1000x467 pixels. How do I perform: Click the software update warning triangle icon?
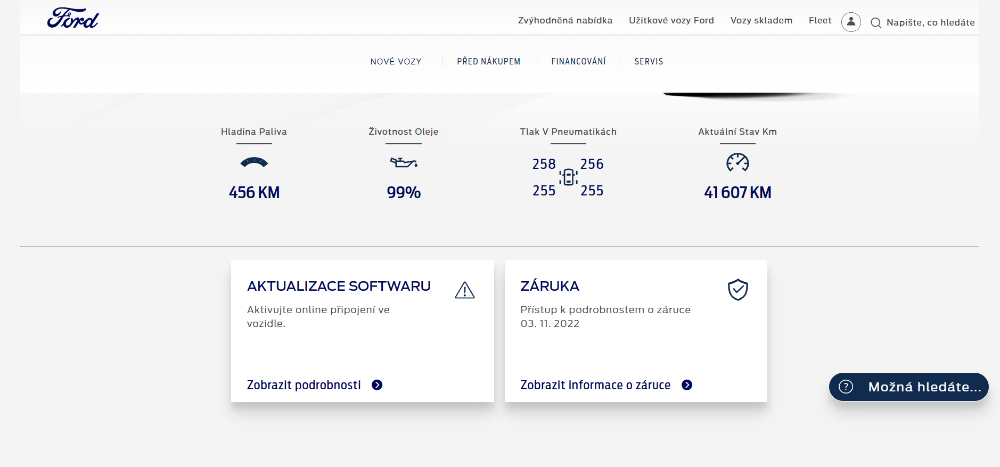(464, 290)
